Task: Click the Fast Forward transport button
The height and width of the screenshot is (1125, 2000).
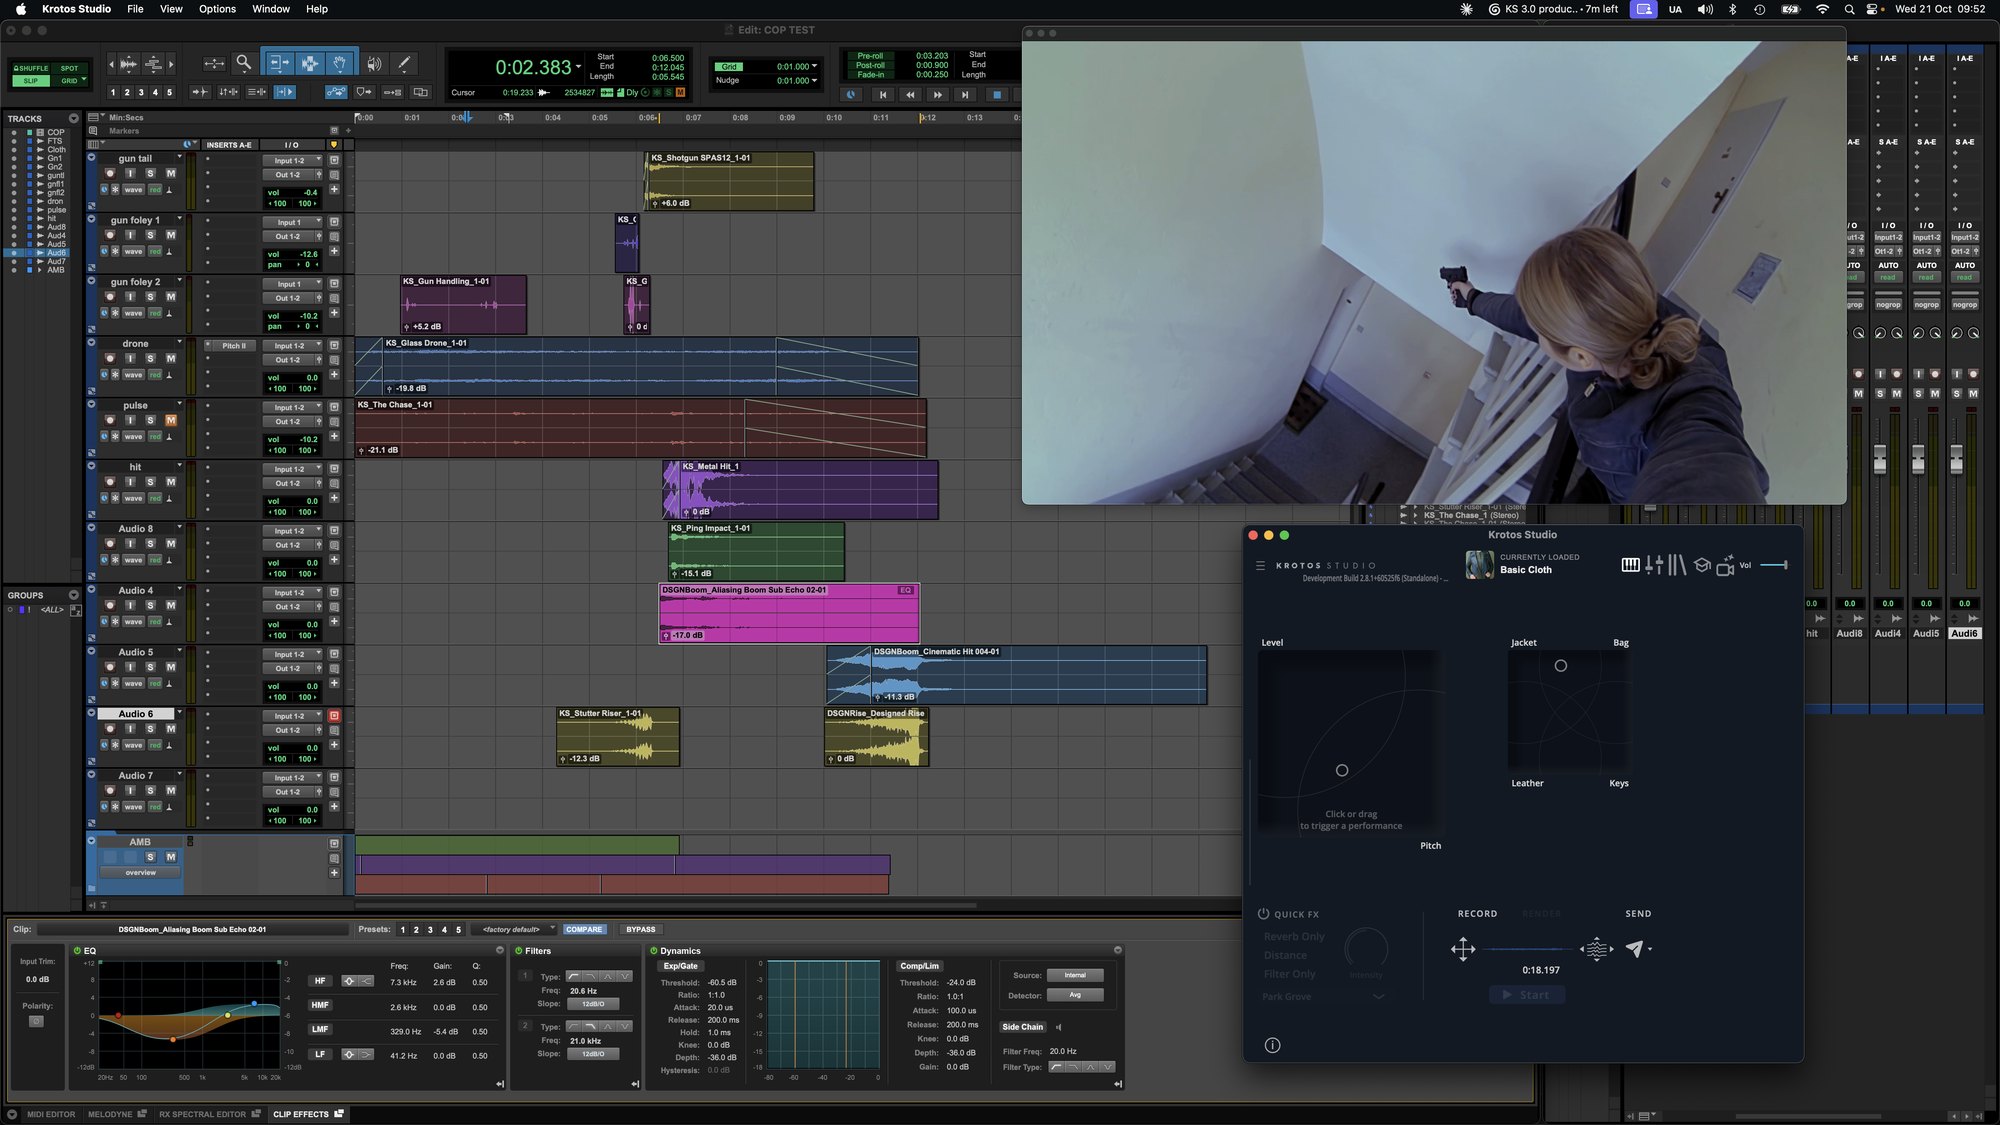Action: point(937,95)
